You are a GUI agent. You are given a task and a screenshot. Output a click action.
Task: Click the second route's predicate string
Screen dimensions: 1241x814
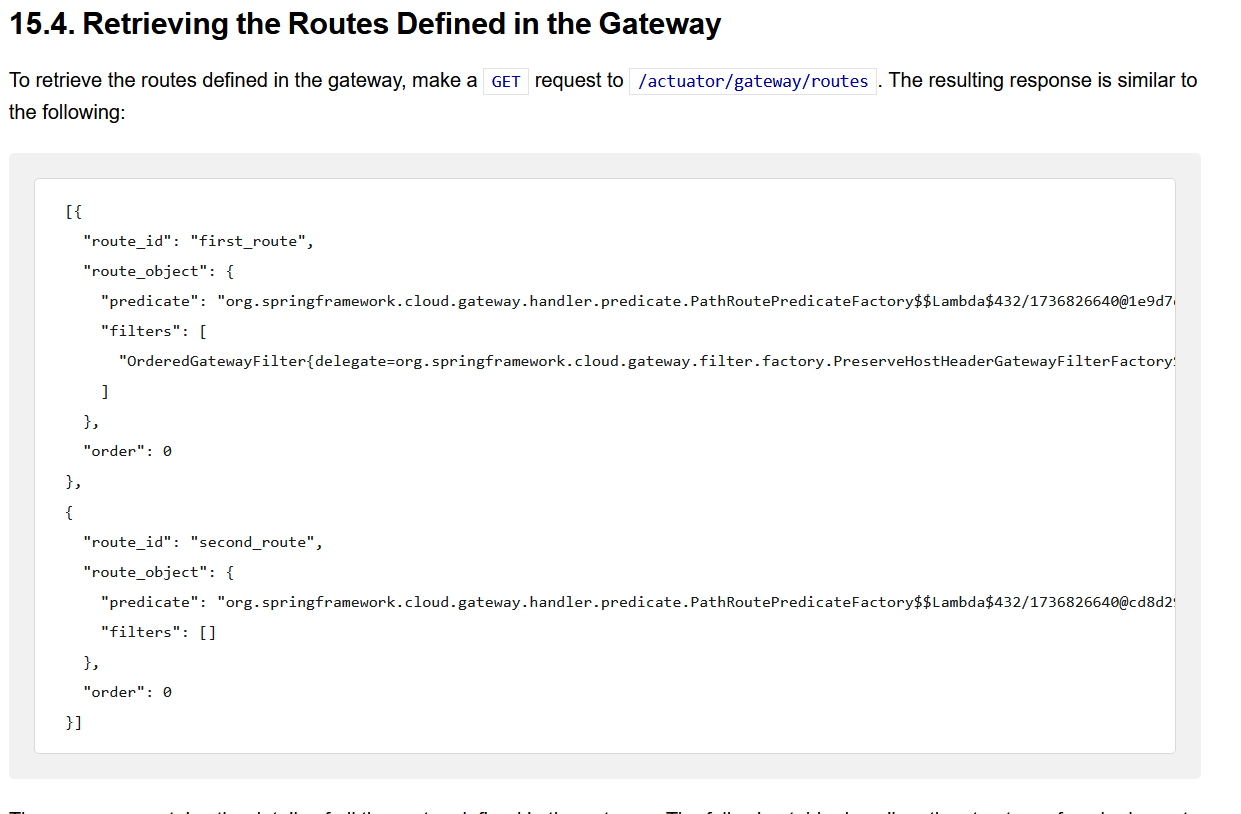tap(690, 602)
